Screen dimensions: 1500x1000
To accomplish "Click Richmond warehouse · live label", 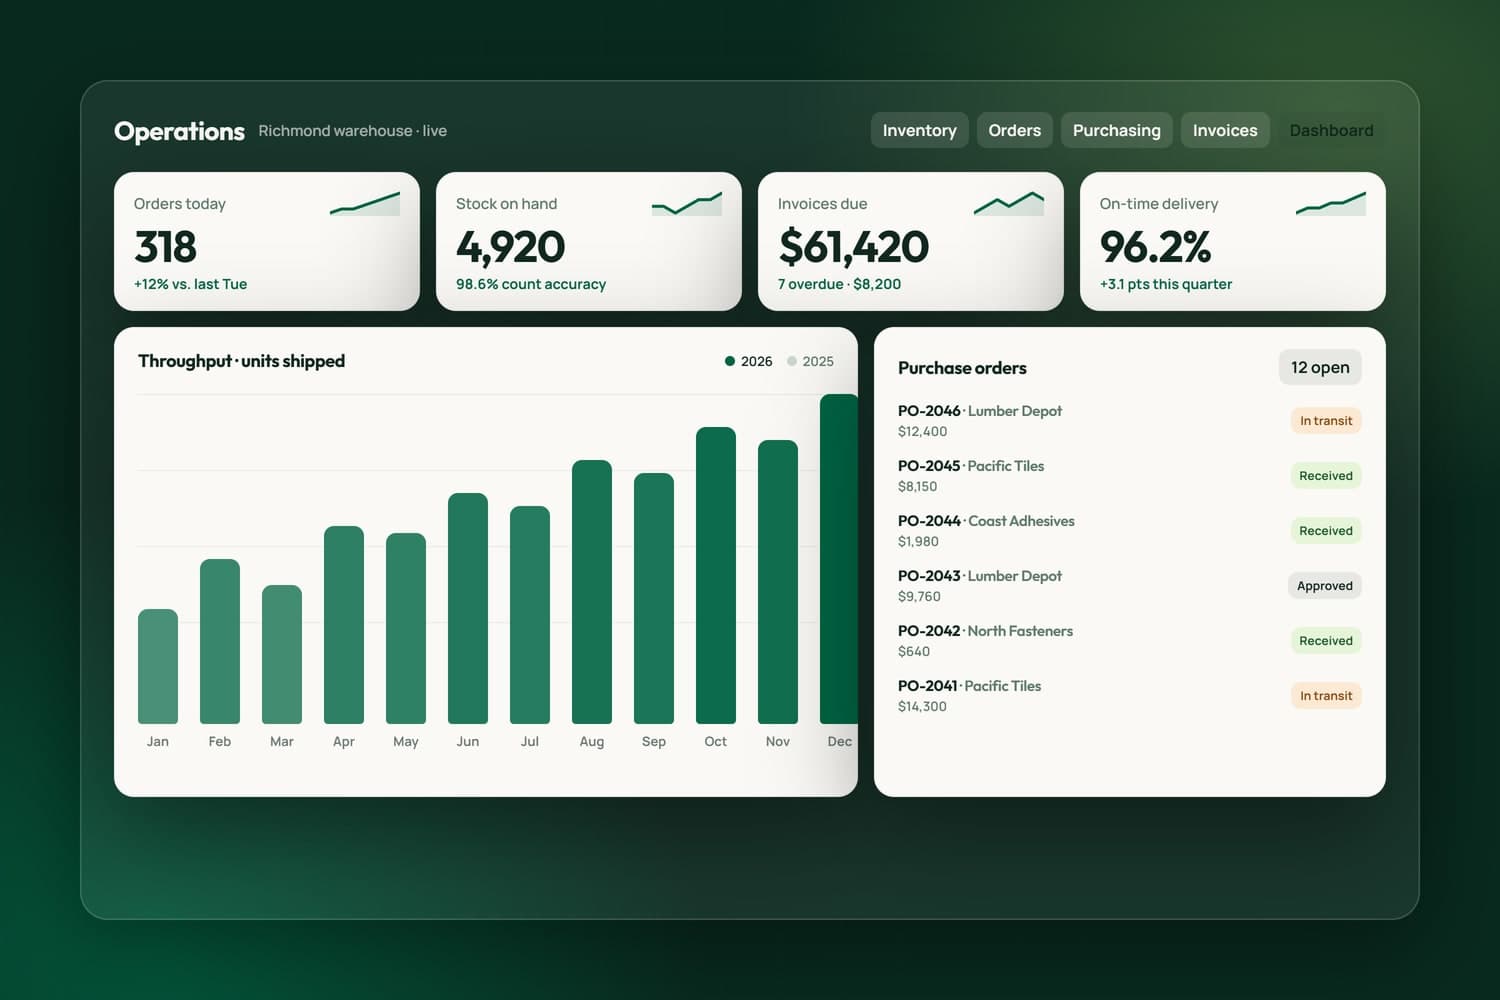I will pos(352,131).
